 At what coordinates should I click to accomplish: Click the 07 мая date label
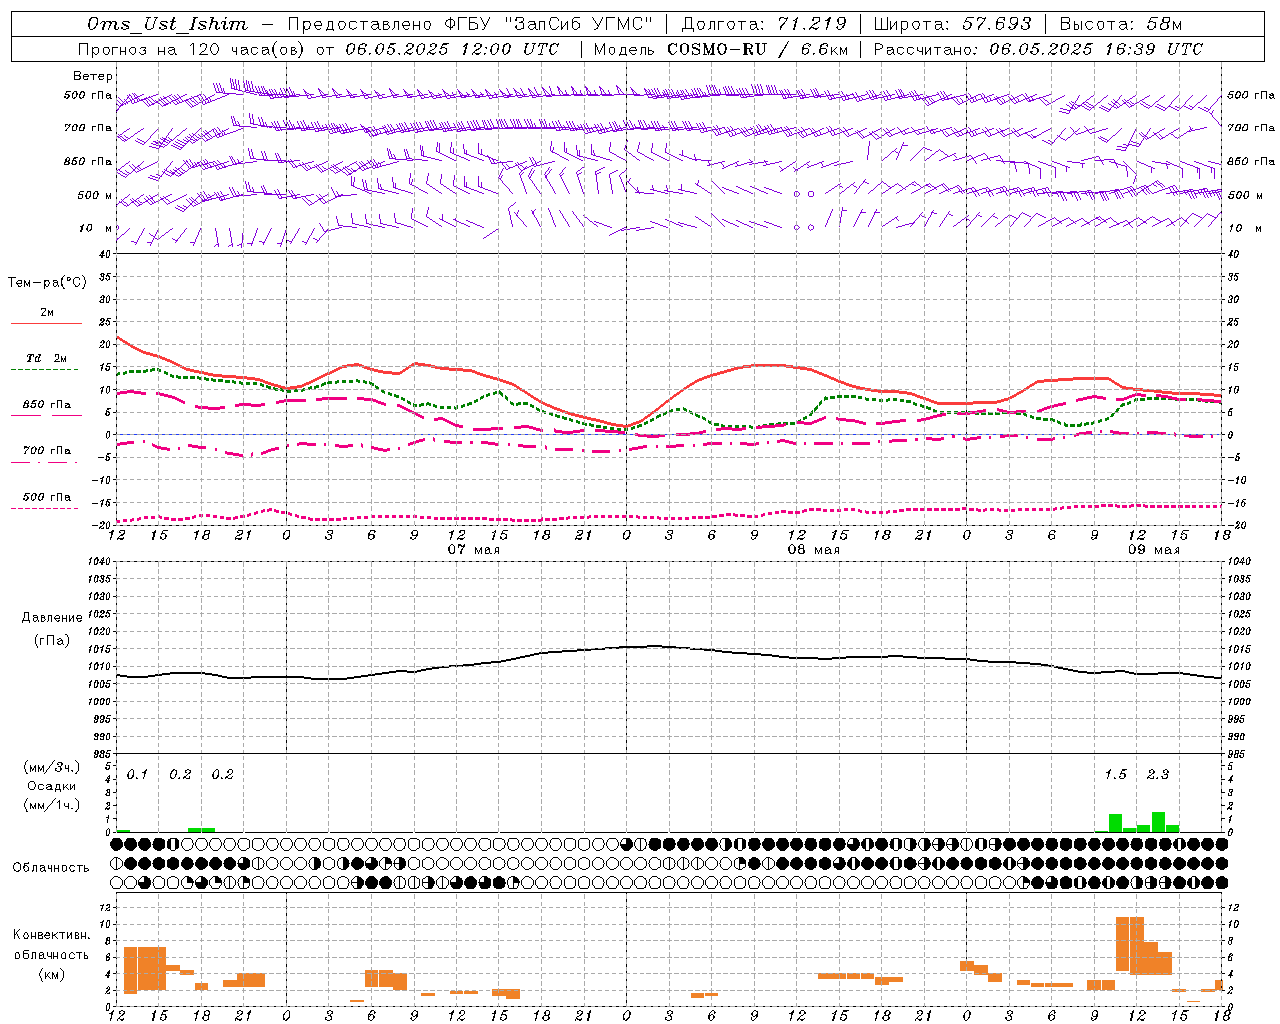pyautogui.click(x=474, y=550)
